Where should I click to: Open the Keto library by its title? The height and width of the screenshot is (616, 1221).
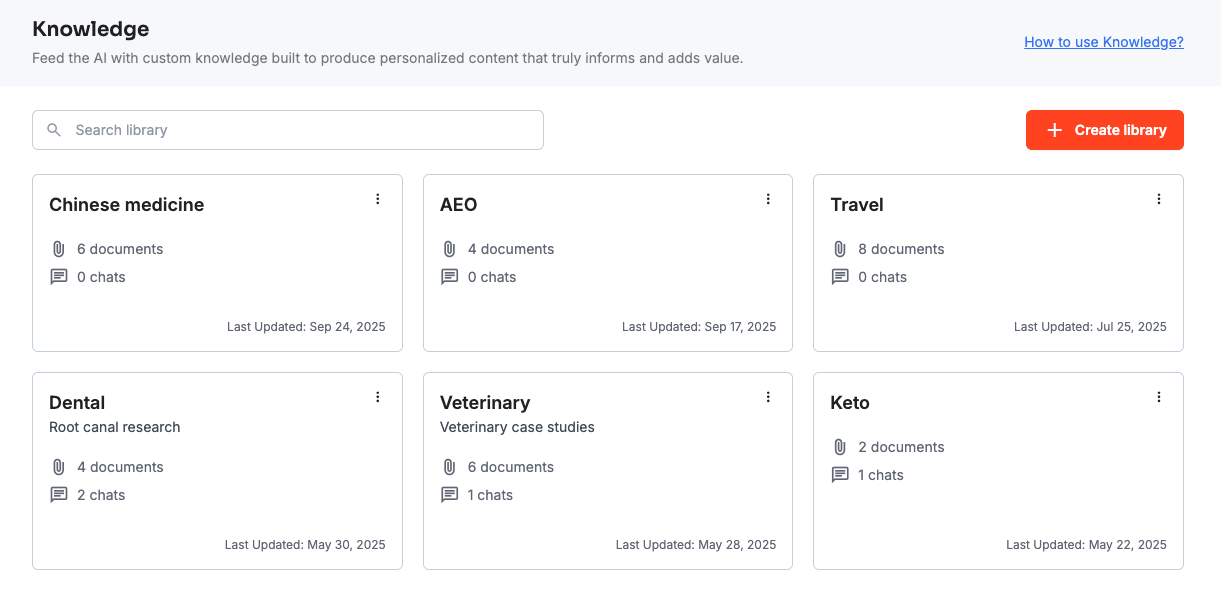click(x=850, y=403)
